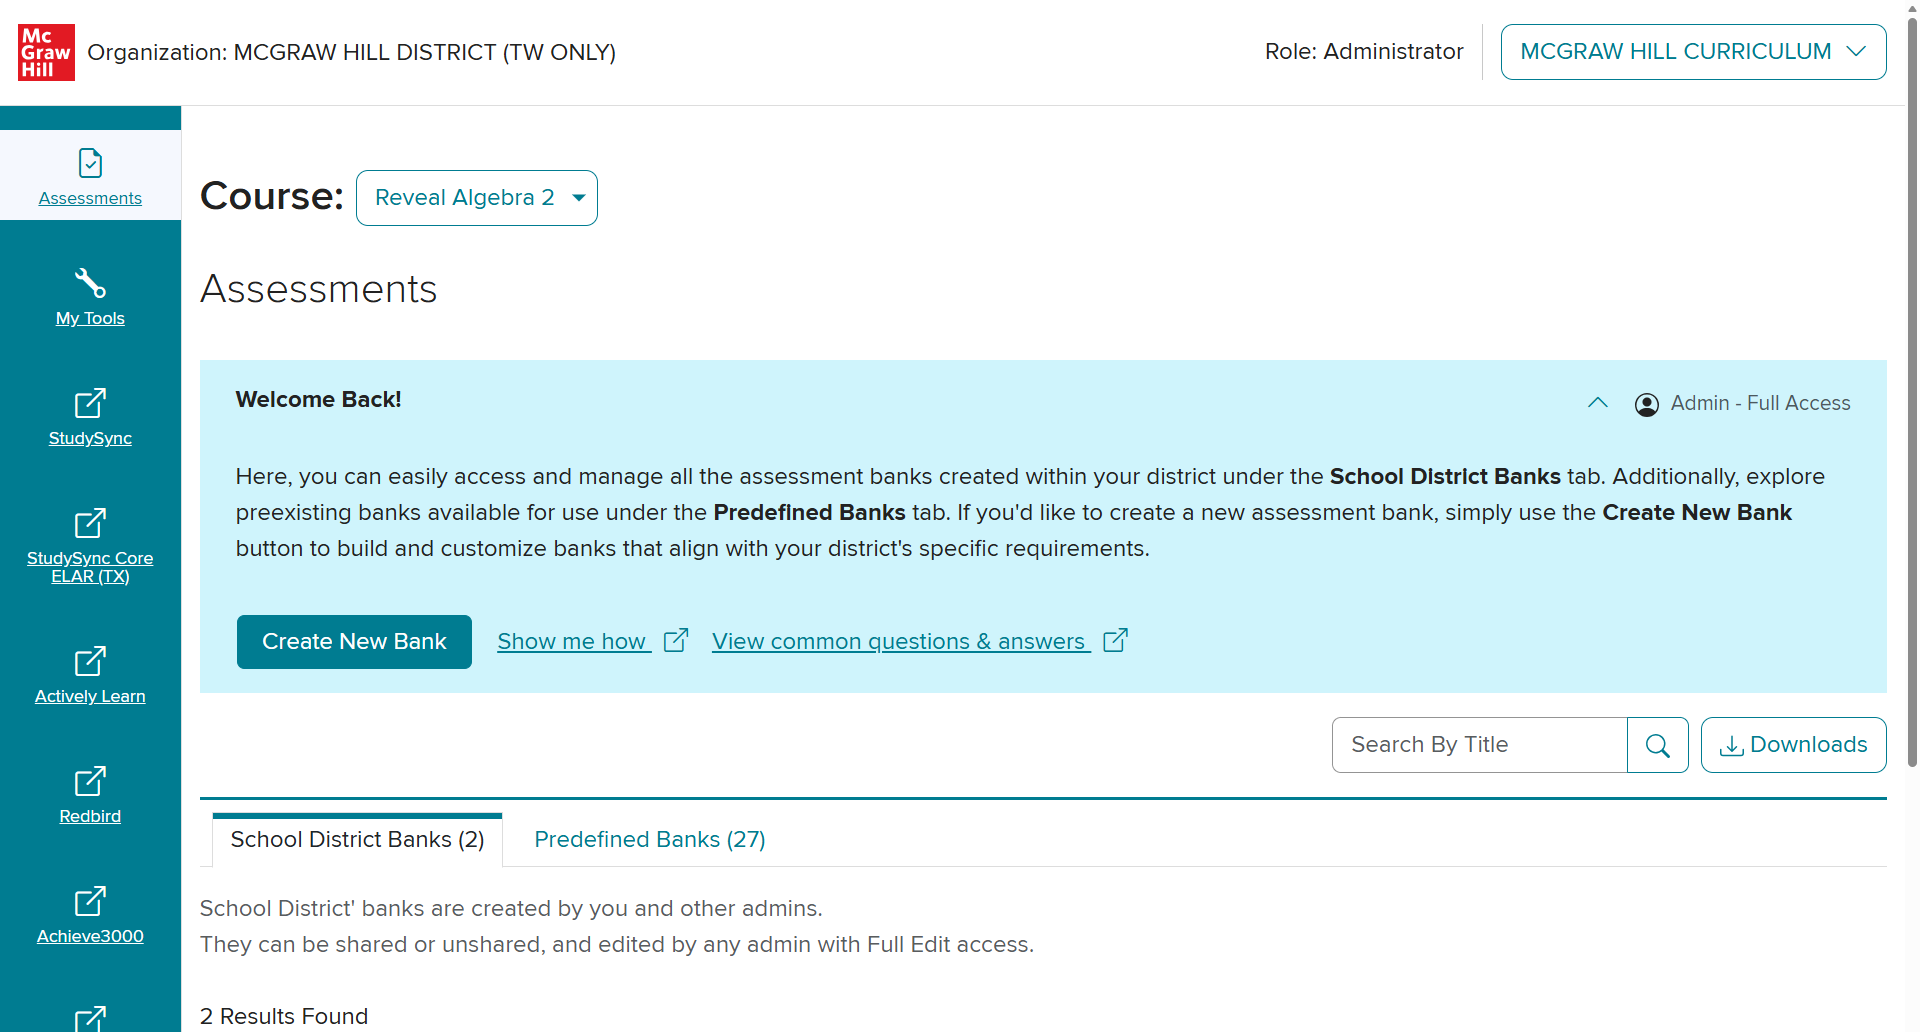Click the Downloads button label
The height and width of the screenshot is (1032, 1920).
pos(1808,745)
